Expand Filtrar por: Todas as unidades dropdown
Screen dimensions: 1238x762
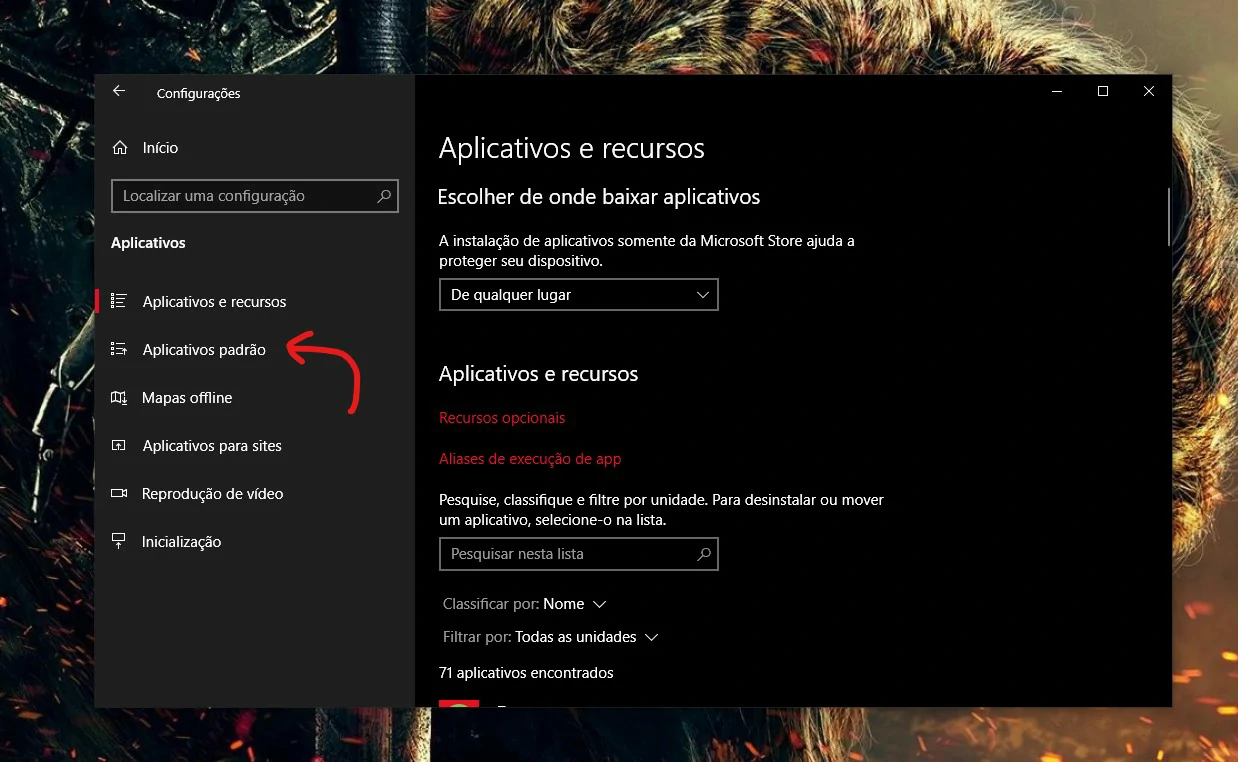pyautogui.click(x=551, y=637)
